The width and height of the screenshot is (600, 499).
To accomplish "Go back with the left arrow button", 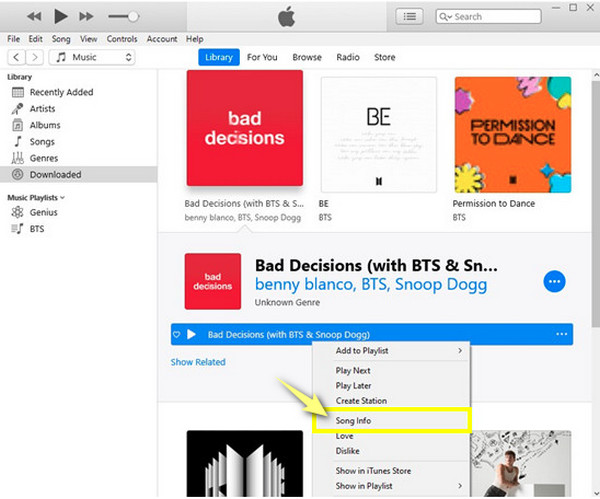I will (16, 57).
